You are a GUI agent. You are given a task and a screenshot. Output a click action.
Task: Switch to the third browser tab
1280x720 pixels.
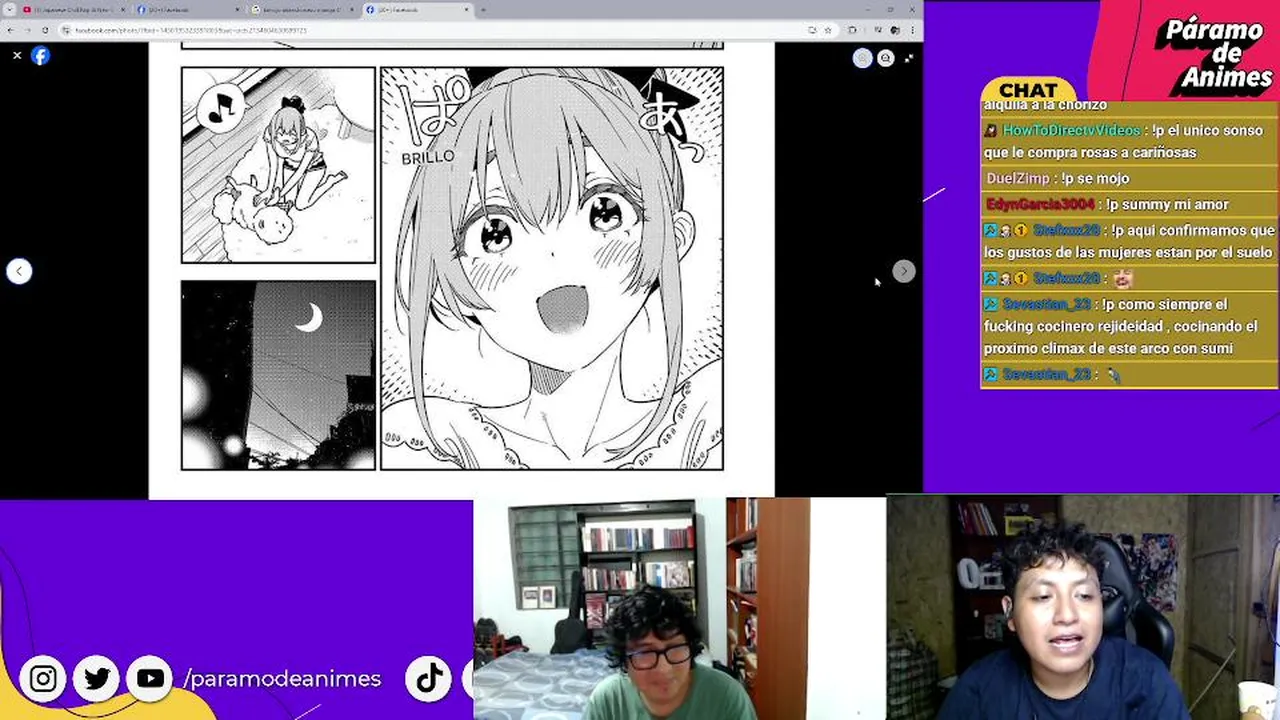click(x=303, y=10)
